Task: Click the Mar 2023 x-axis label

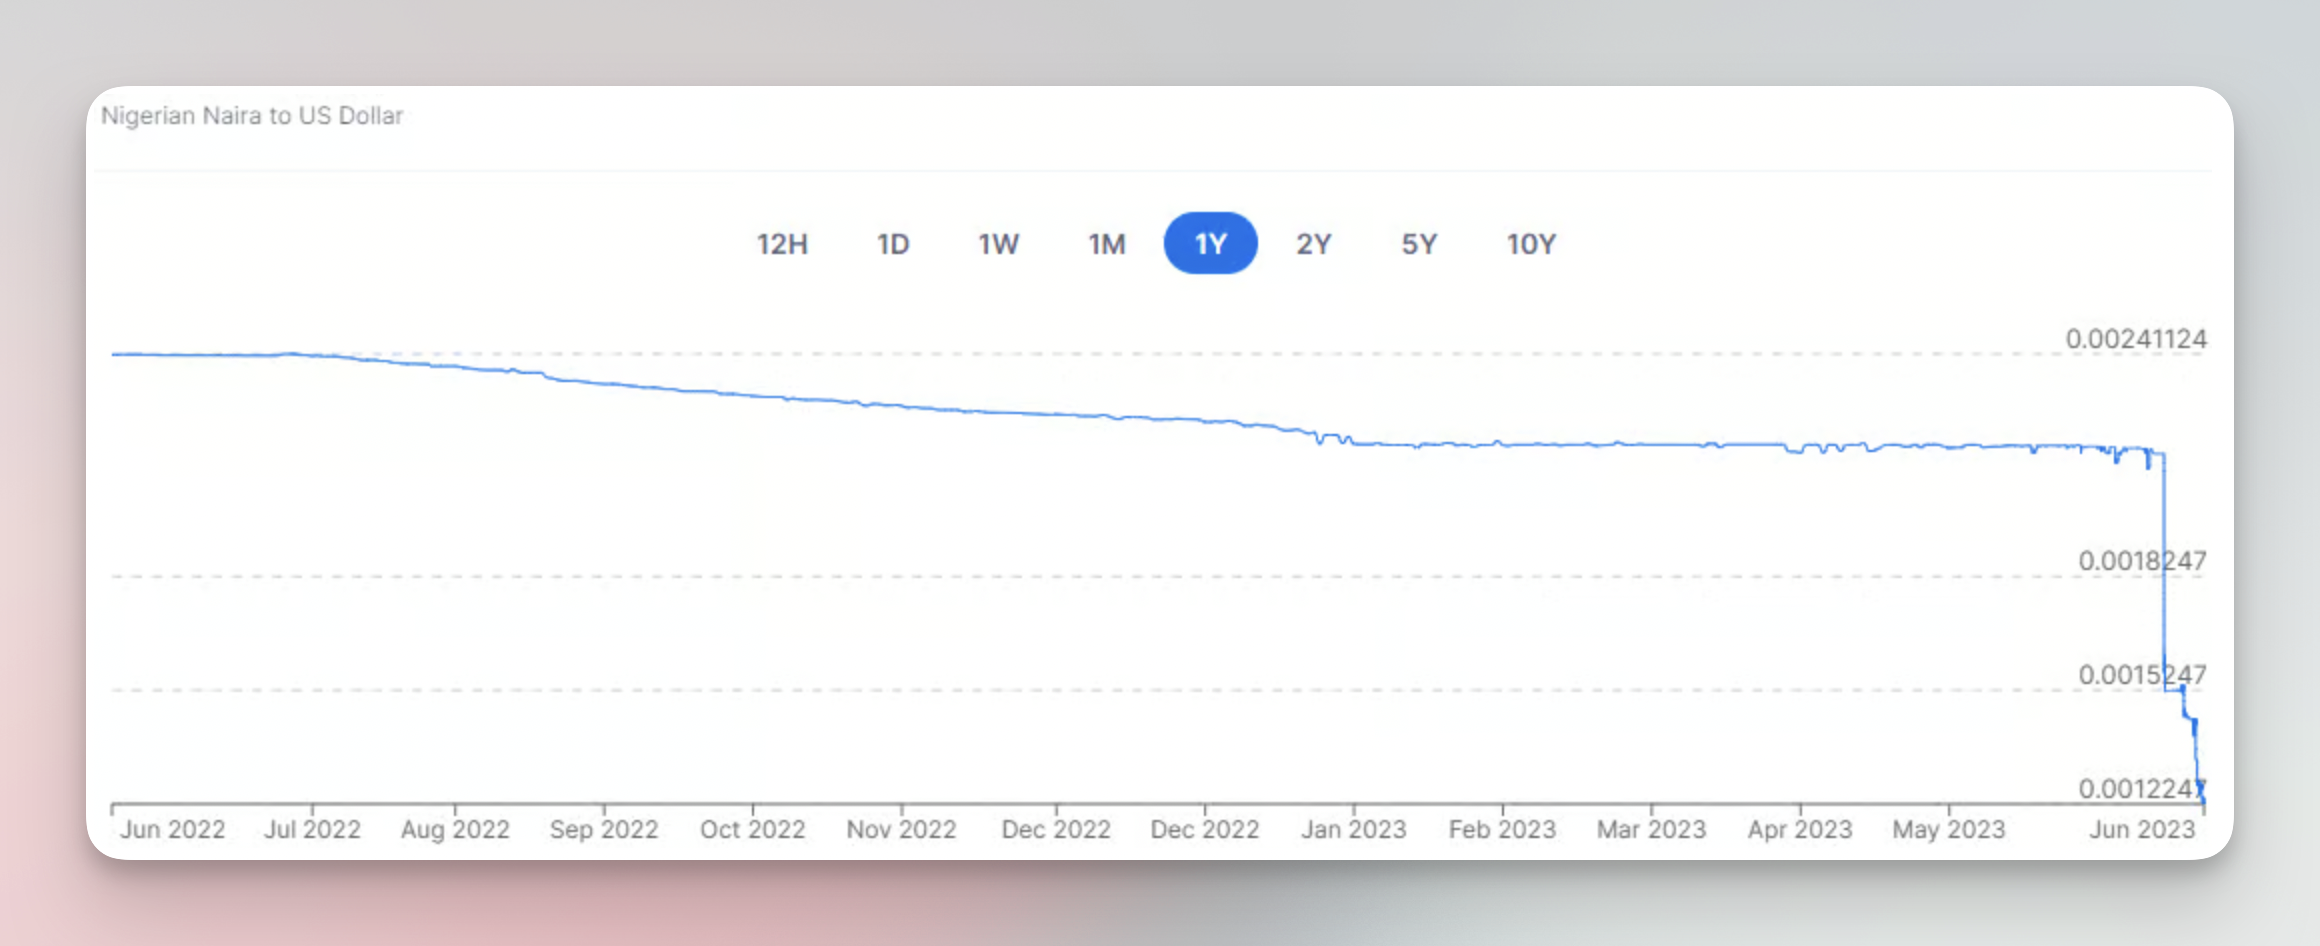Action: pyautogui.click(x=1651, y=830)
